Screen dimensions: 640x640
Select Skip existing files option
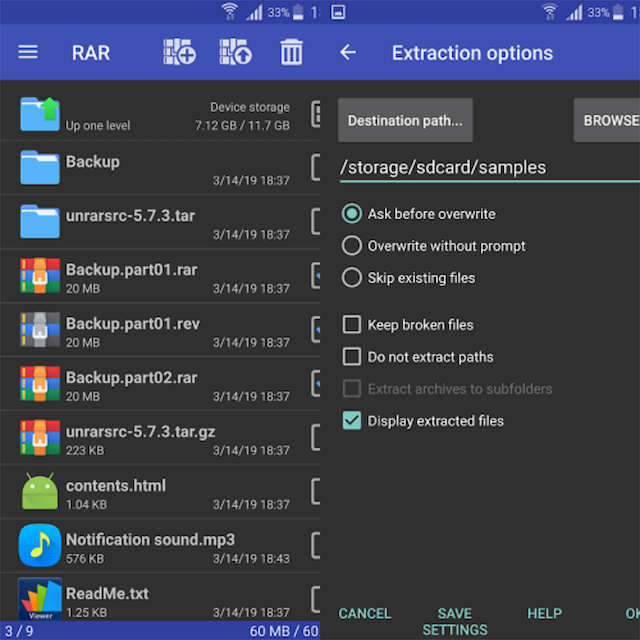click(x=352, y=278)
